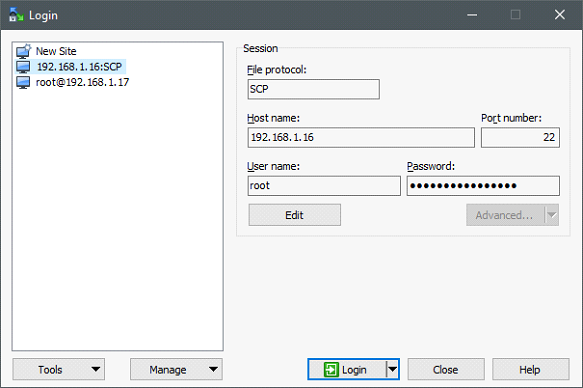This screenshot has width=583, height=388.
Task: Click the User name label
Action: pos(273,166)
